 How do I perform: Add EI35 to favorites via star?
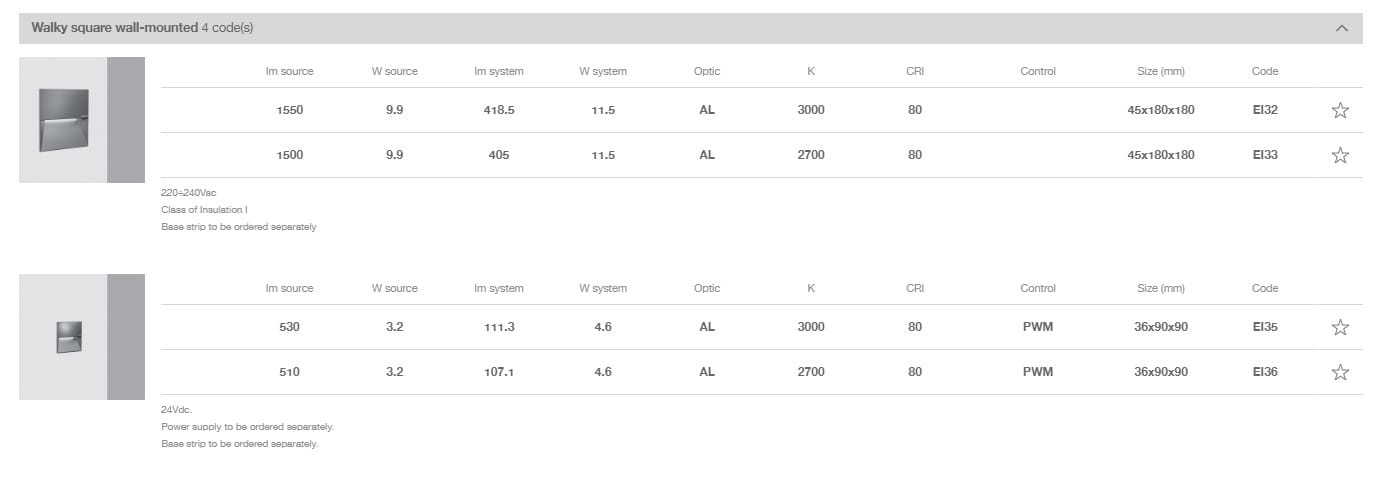pos(1340,328)
